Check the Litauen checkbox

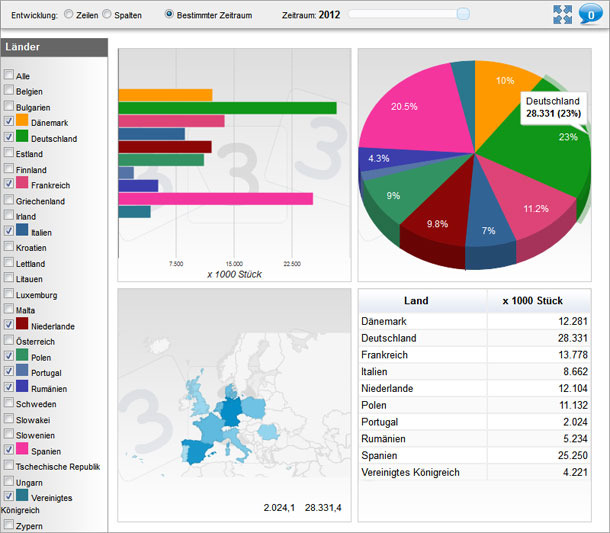9,277
